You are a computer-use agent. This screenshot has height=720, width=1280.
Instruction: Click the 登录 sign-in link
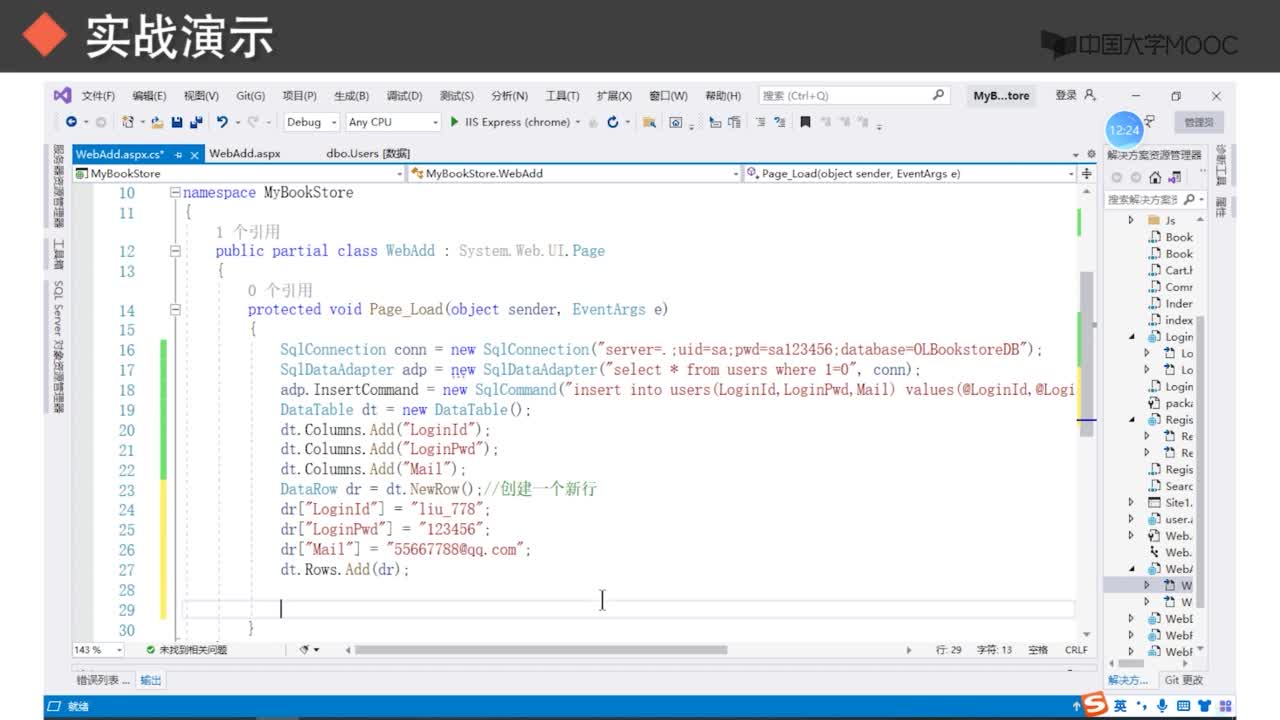click(1066, 95)
